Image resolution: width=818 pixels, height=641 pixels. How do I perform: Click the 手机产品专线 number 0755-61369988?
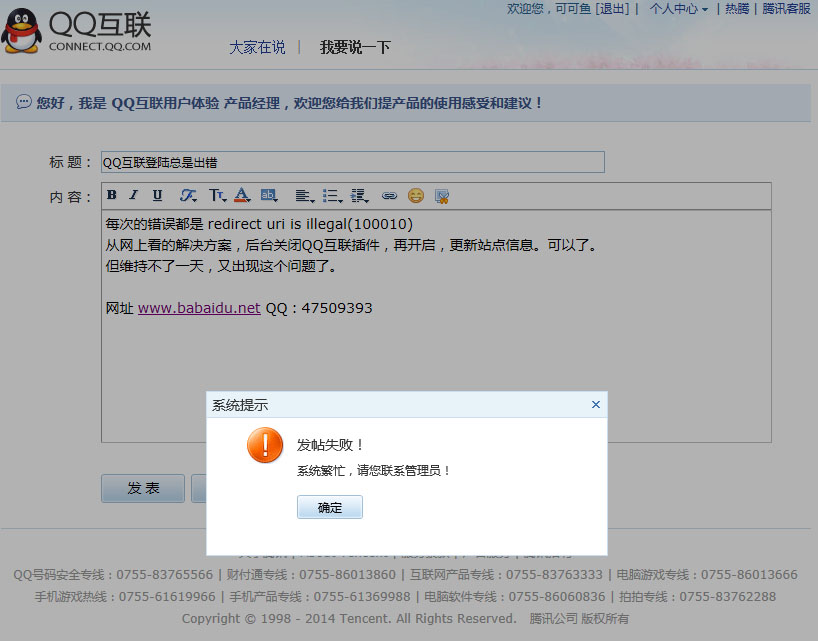(362, 597)
